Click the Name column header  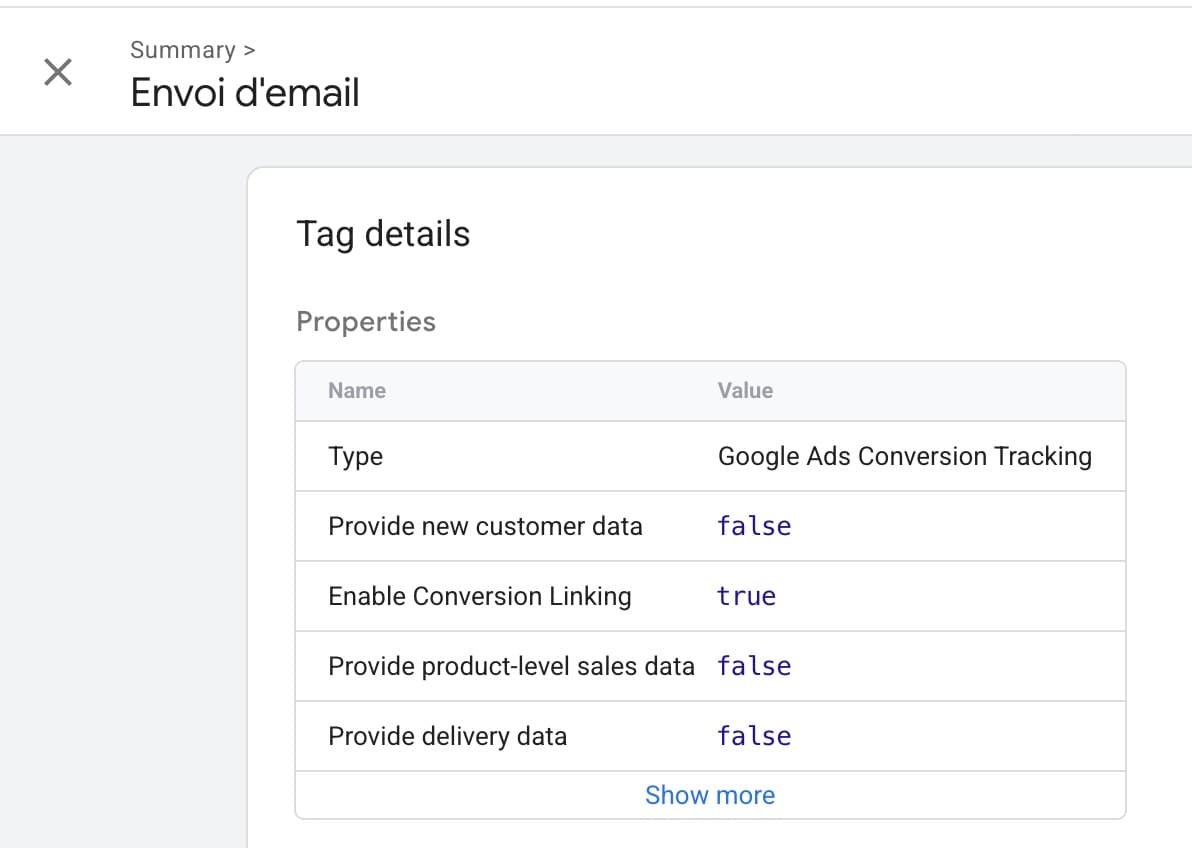tap(356, 390)
